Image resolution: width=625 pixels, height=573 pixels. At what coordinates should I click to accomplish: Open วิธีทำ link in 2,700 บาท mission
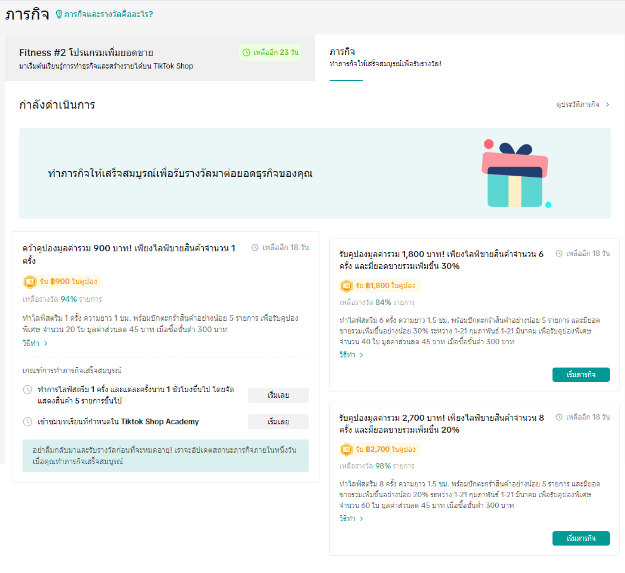click(x=347, y=518)
